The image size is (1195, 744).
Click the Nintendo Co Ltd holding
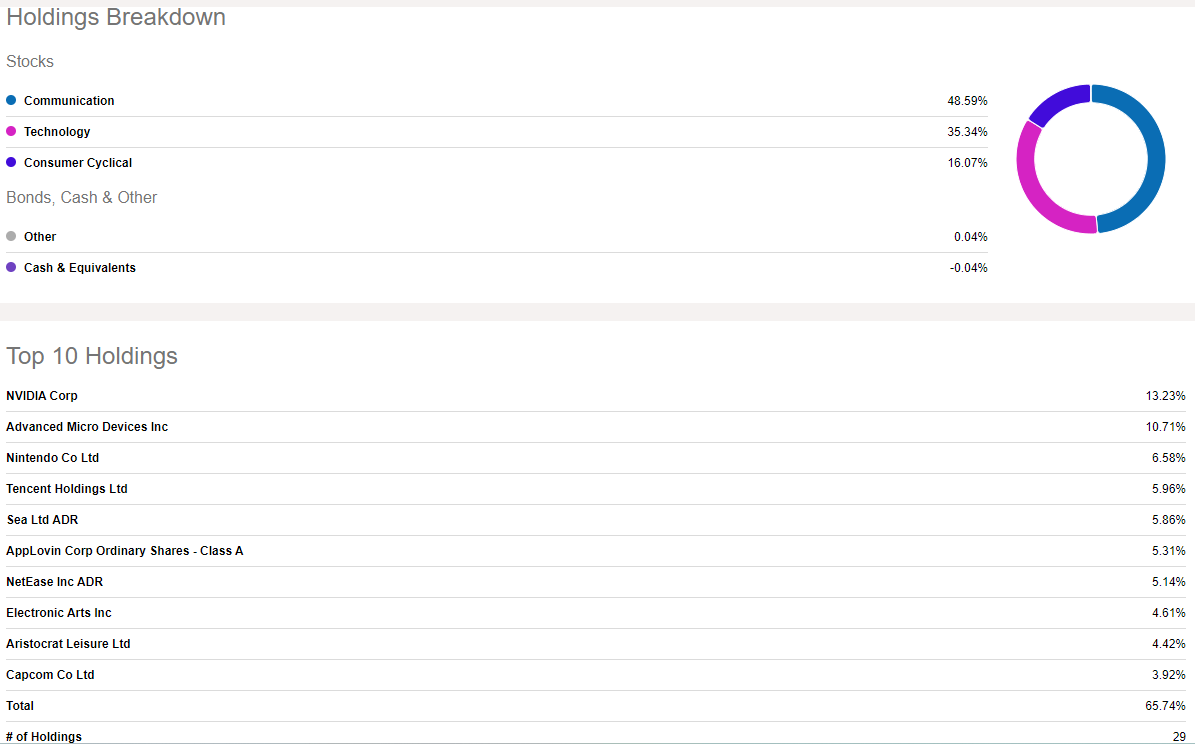52,458
